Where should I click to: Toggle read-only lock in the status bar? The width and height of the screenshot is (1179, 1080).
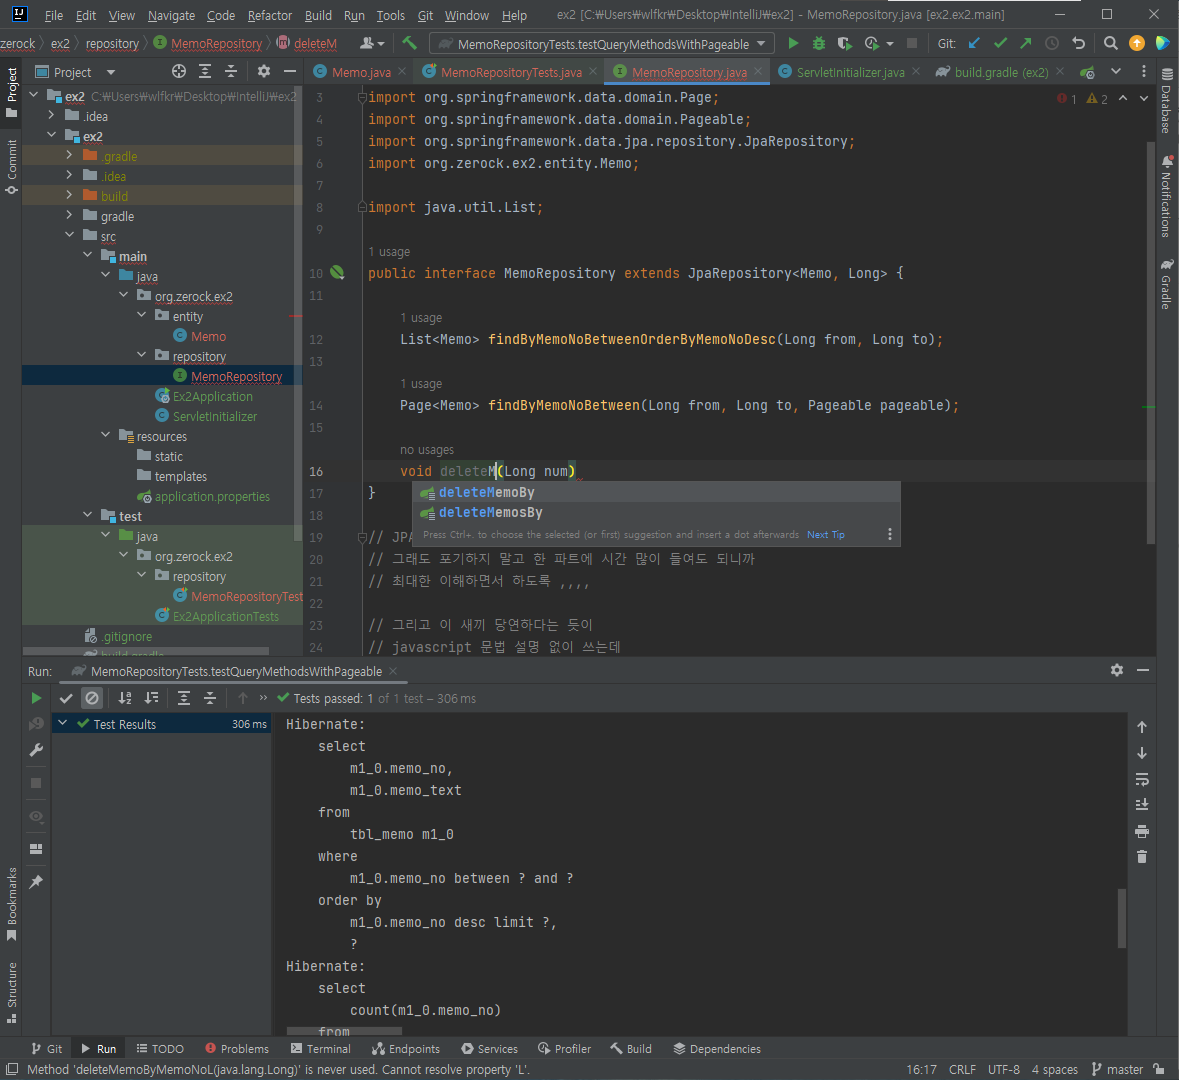point(1159,1069)
